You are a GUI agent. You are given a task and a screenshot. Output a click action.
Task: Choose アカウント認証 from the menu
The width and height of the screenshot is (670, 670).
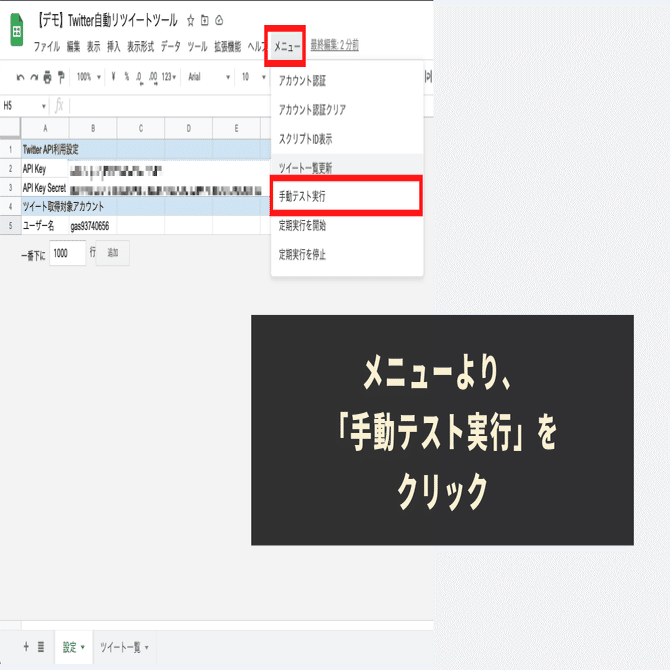(347, 80)
